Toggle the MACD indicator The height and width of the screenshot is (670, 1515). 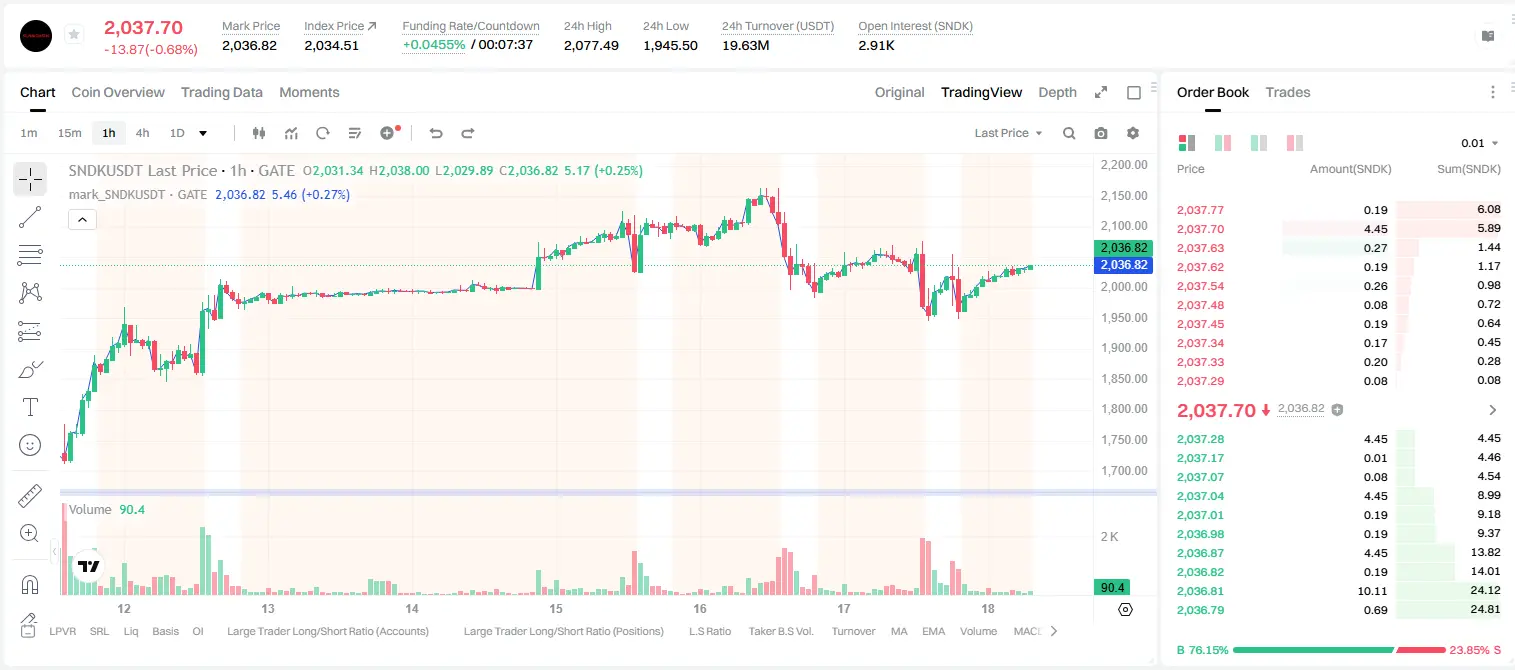[1027, 631]
